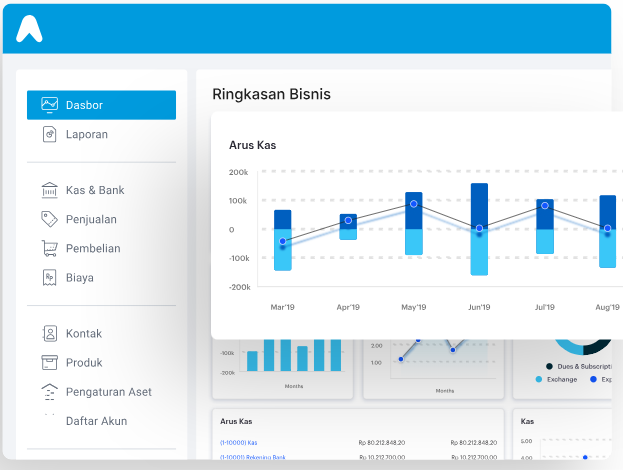Open the Pembelian shopping cart icon
The width and height of the screenshot is (623, 470).
click(50, 248)
